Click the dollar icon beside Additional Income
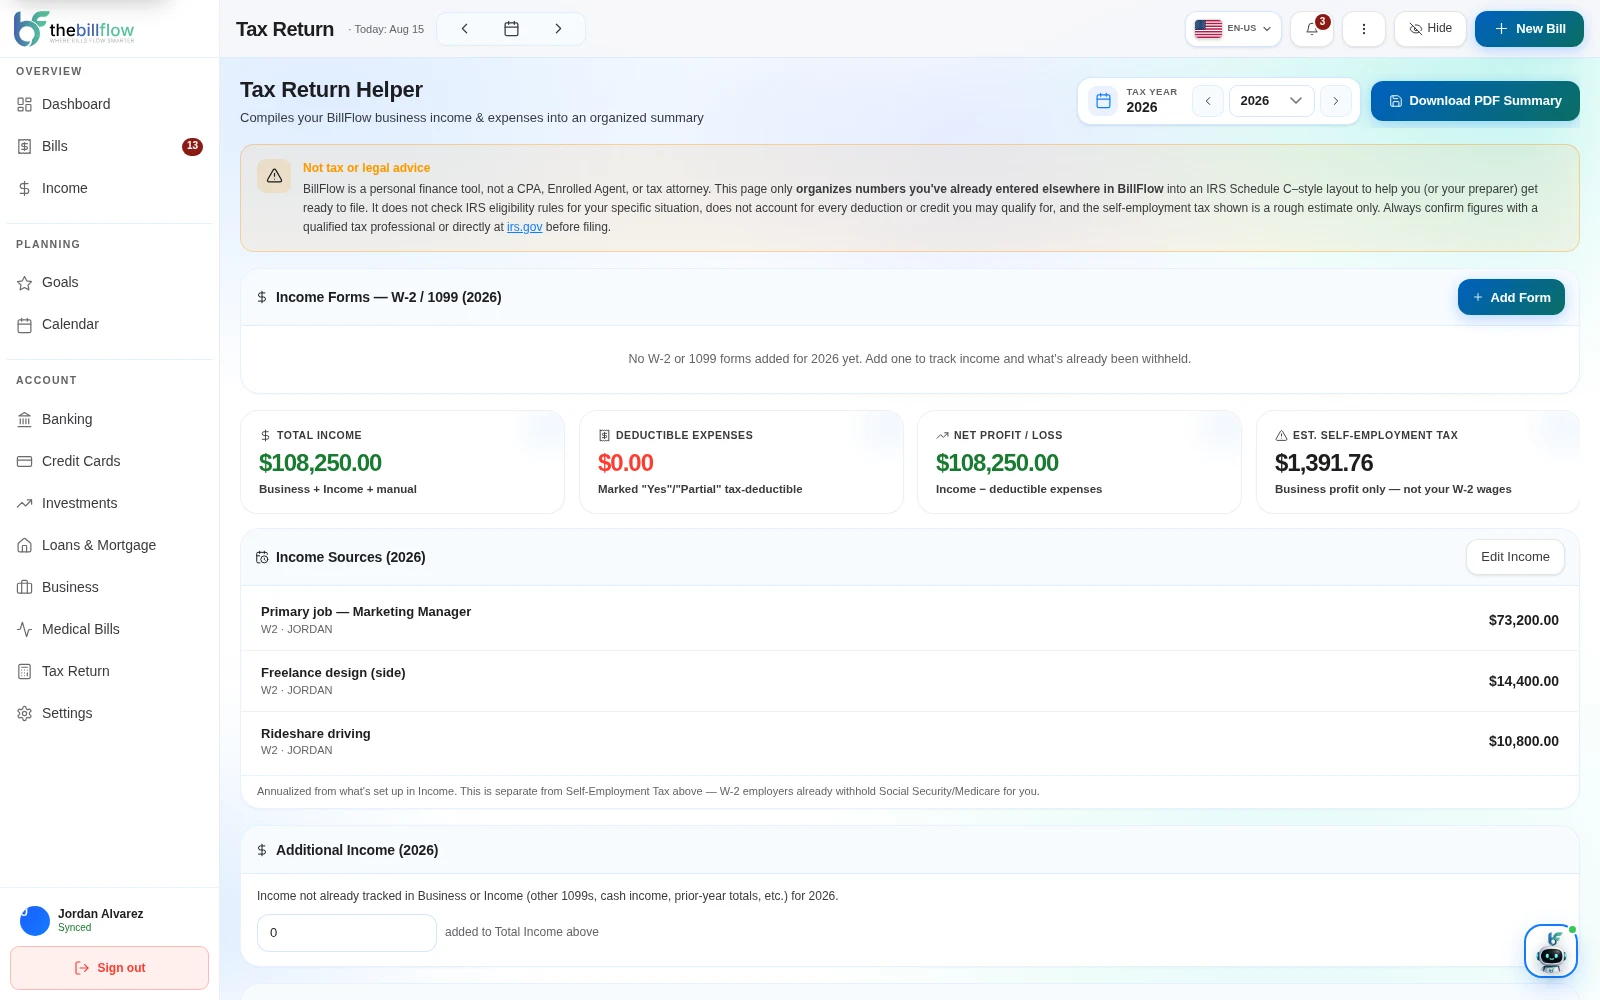The image size is (1600, 1000). 262,850
